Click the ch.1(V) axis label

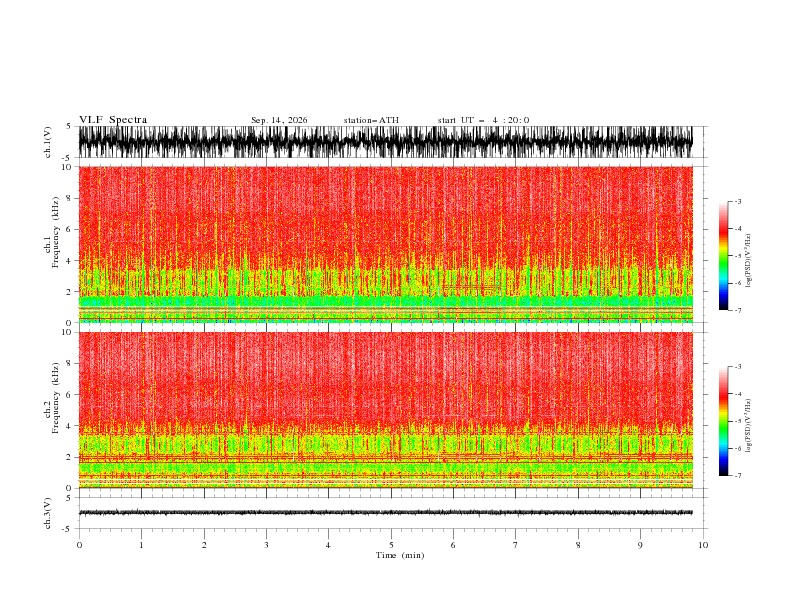(x=47, y=142)
